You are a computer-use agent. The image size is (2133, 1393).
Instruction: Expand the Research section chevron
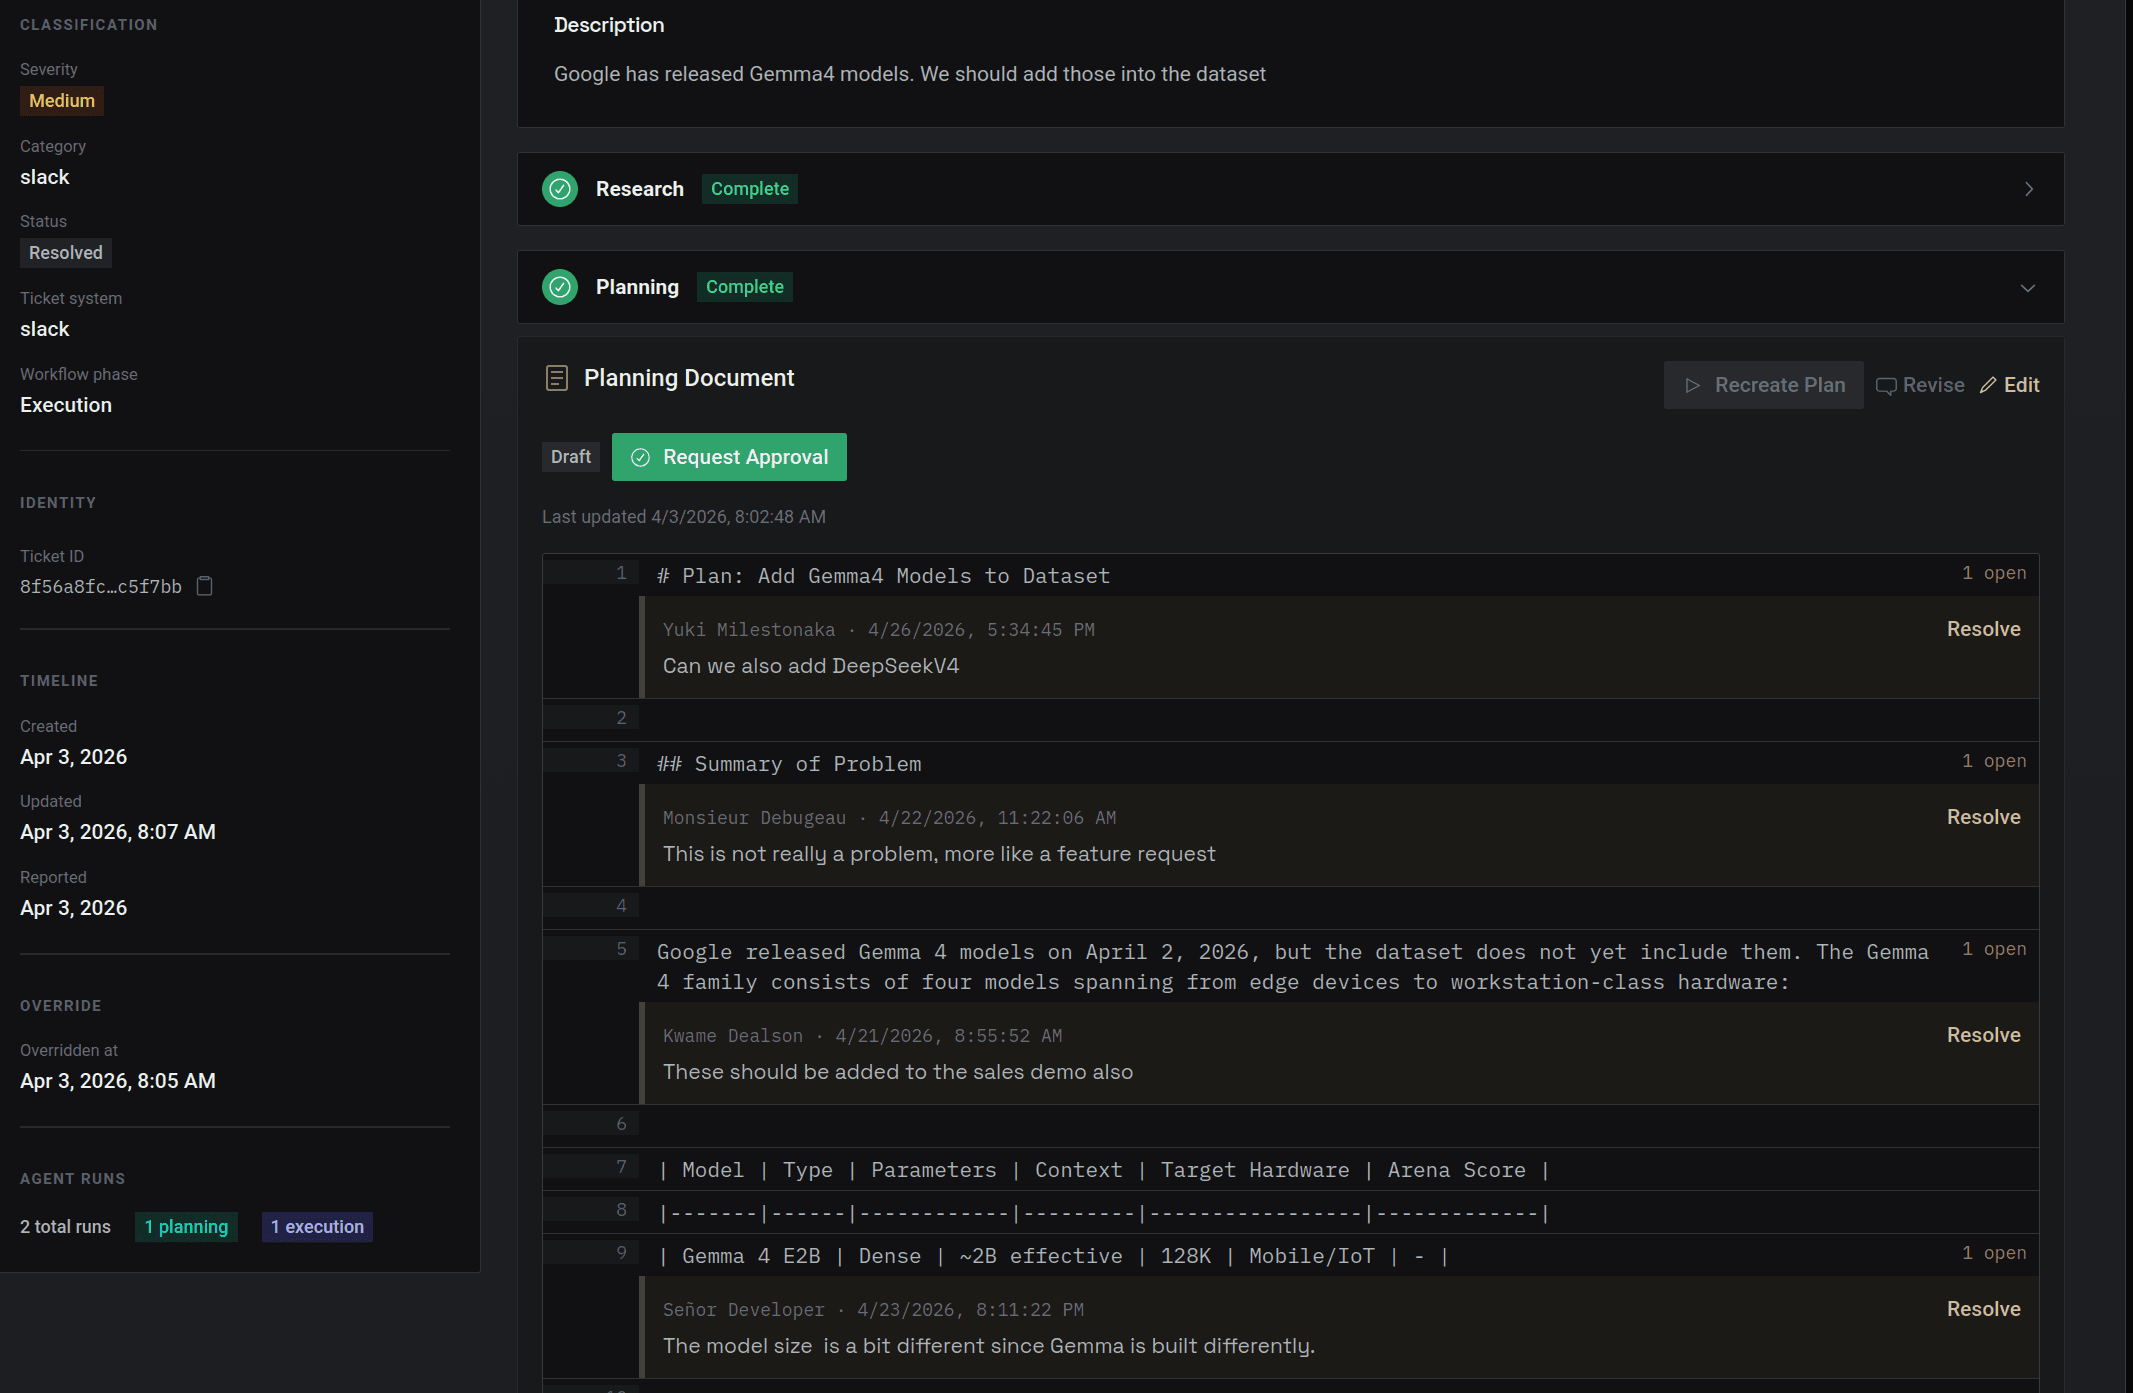click(x=2029, y=189)
